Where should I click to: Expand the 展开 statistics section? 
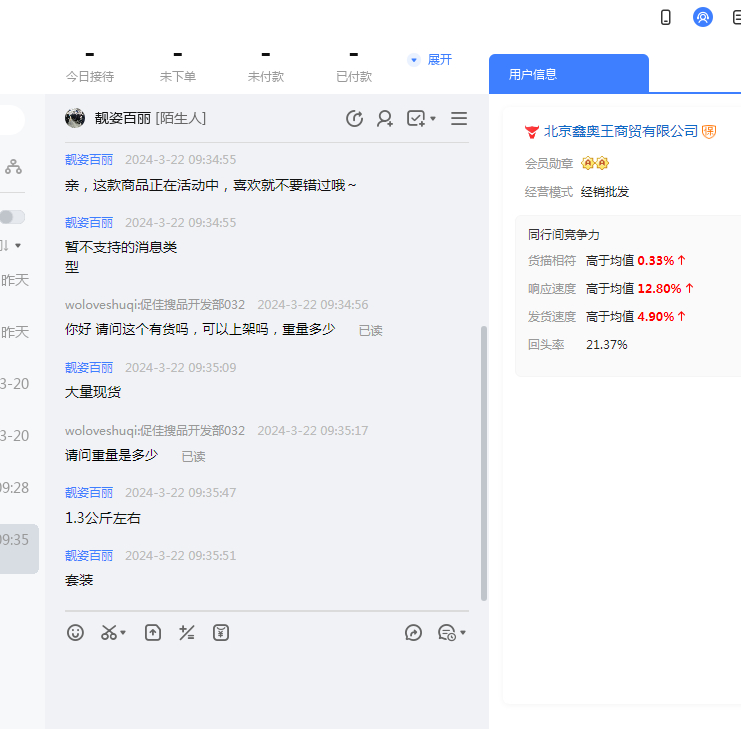[x=431, y=60]
